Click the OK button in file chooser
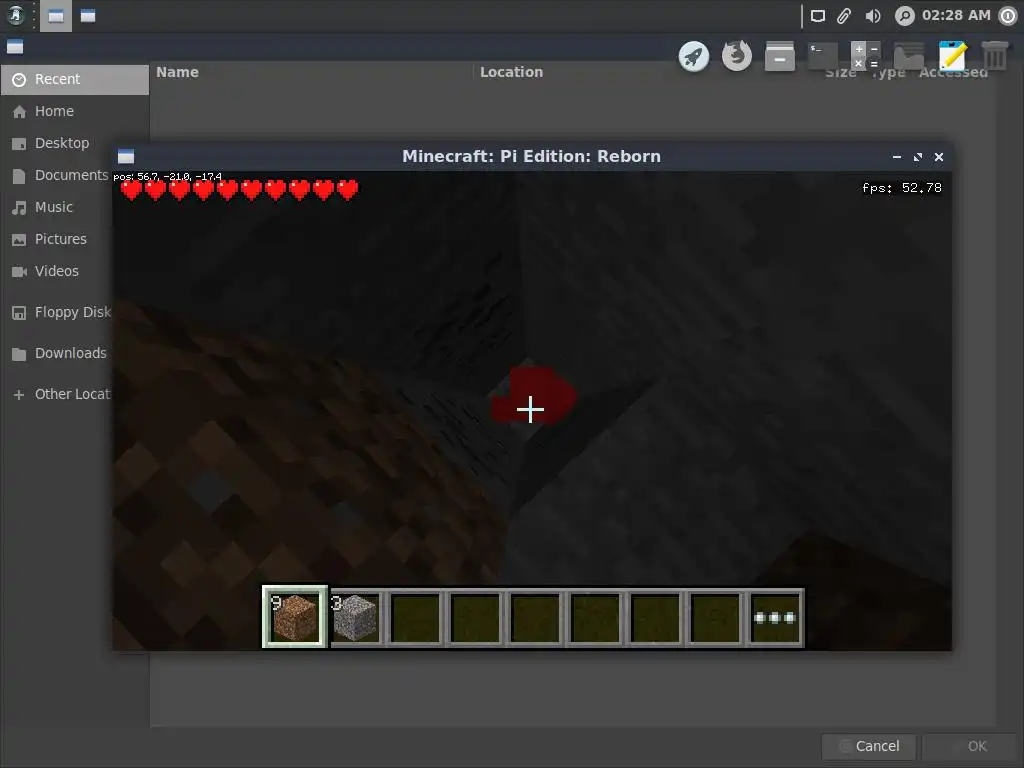This screenshot has width=1024, height=768. coord(968,746)
